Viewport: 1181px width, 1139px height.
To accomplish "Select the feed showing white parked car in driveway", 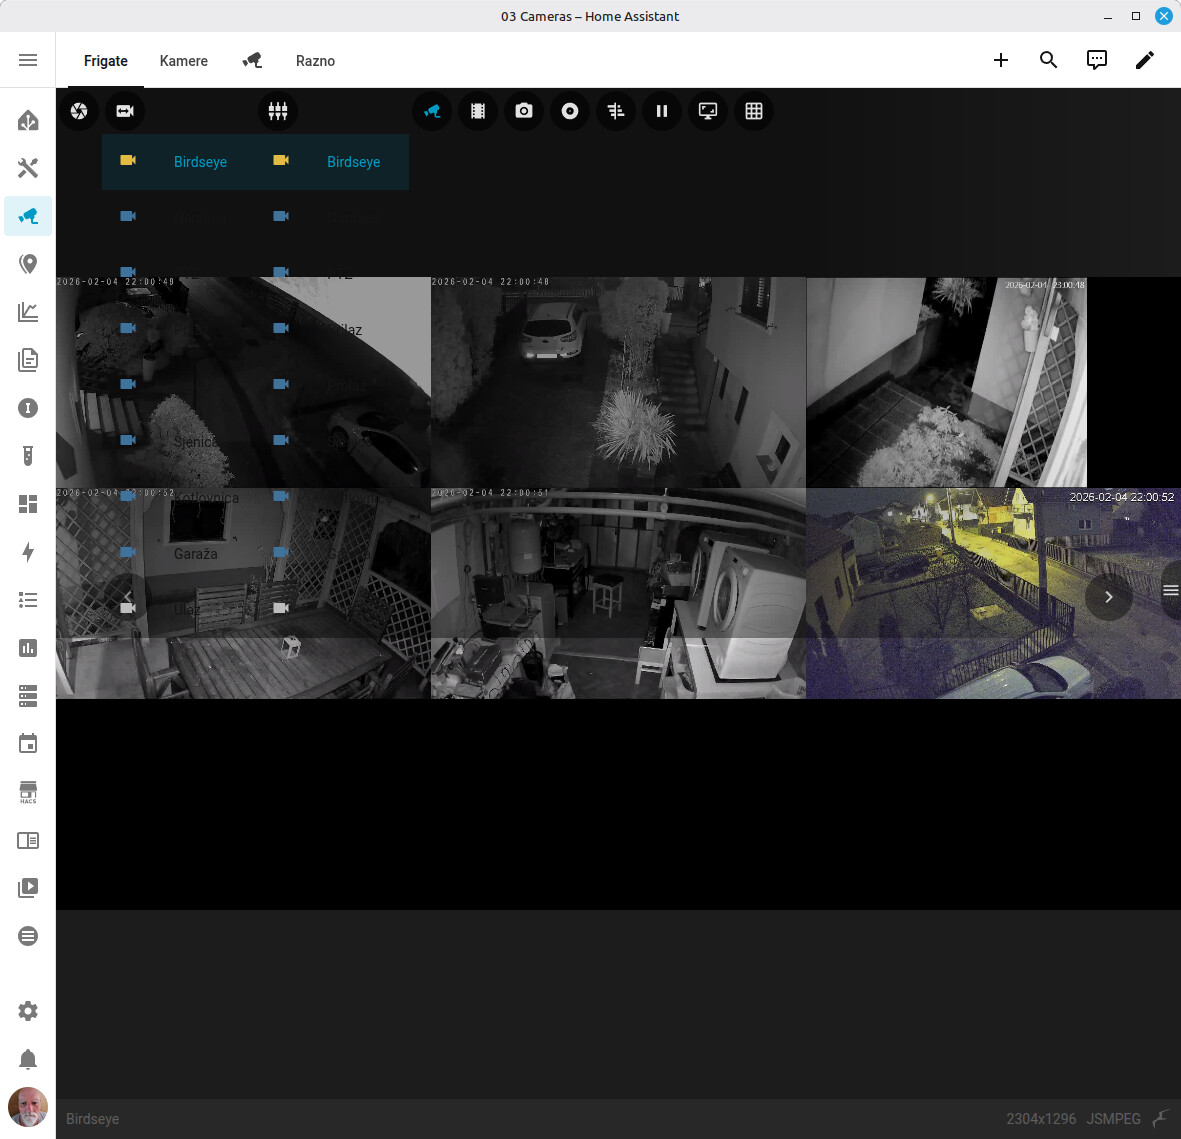I will (618, 382).
